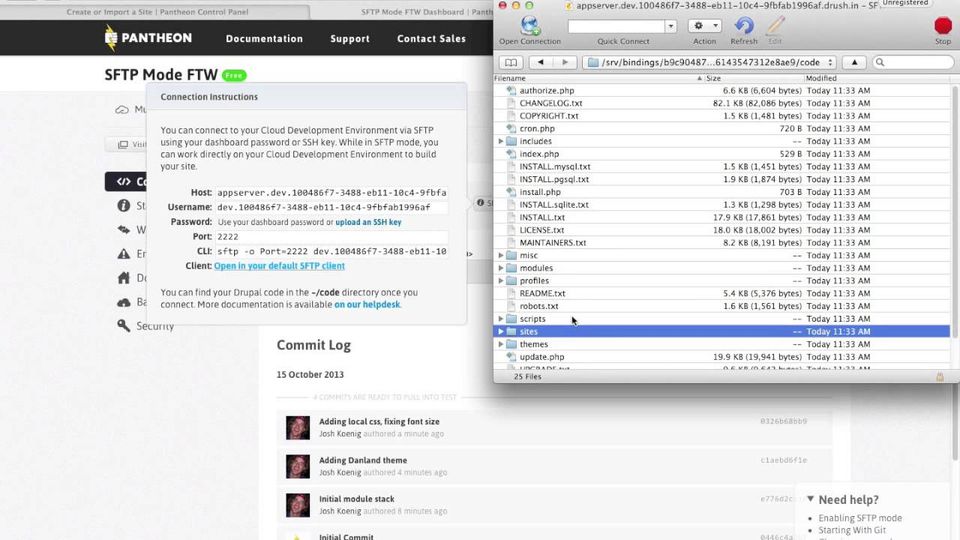Click the Port field showing 2222

(331, 236)
